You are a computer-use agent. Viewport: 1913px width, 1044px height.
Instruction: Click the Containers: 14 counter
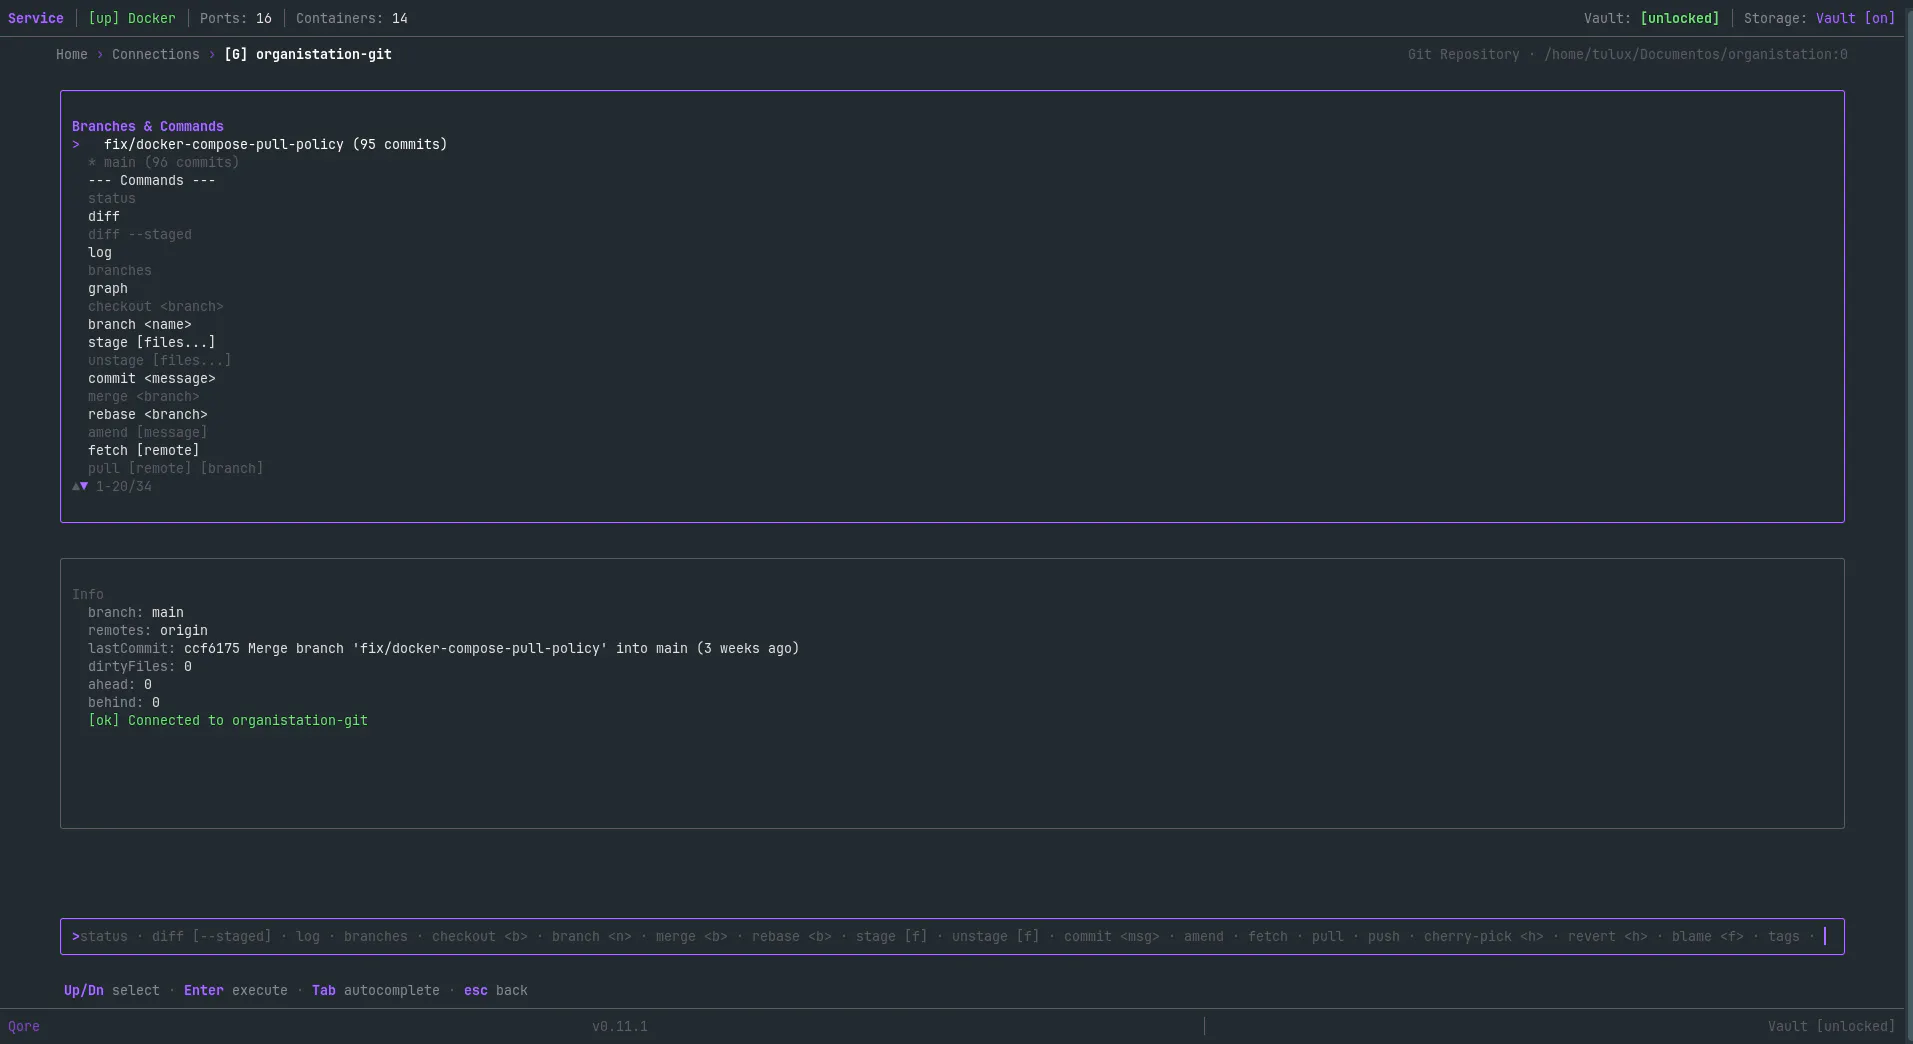(351, 18)
